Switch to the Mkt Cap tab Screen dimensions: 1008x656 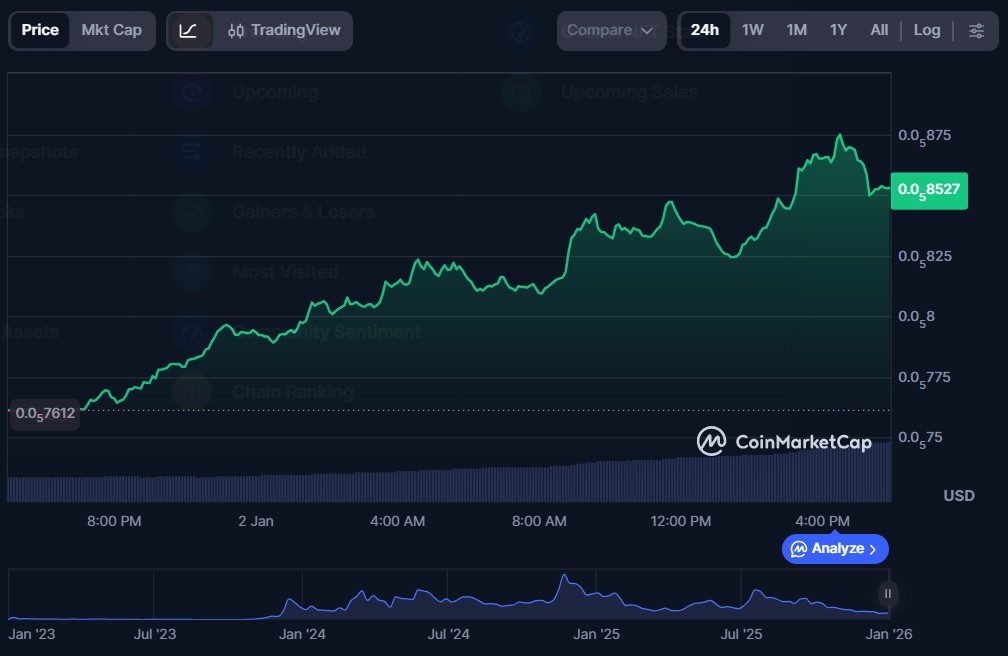pos(111,30)
